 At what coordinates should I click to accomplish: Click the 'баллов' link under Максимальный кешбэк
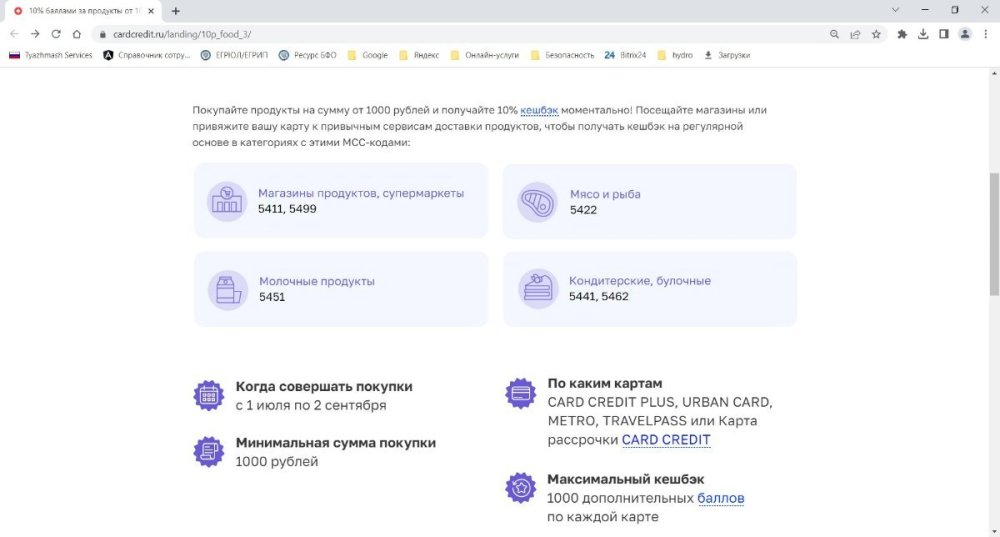tap(720, 498)
